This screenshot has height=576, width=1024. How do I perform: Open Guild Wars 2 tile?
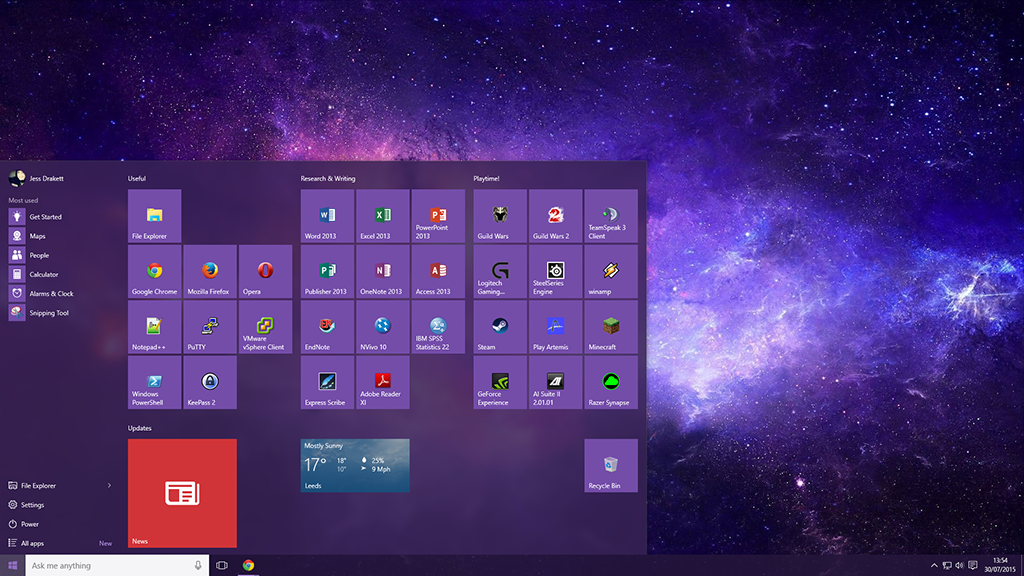click(556, 216)
